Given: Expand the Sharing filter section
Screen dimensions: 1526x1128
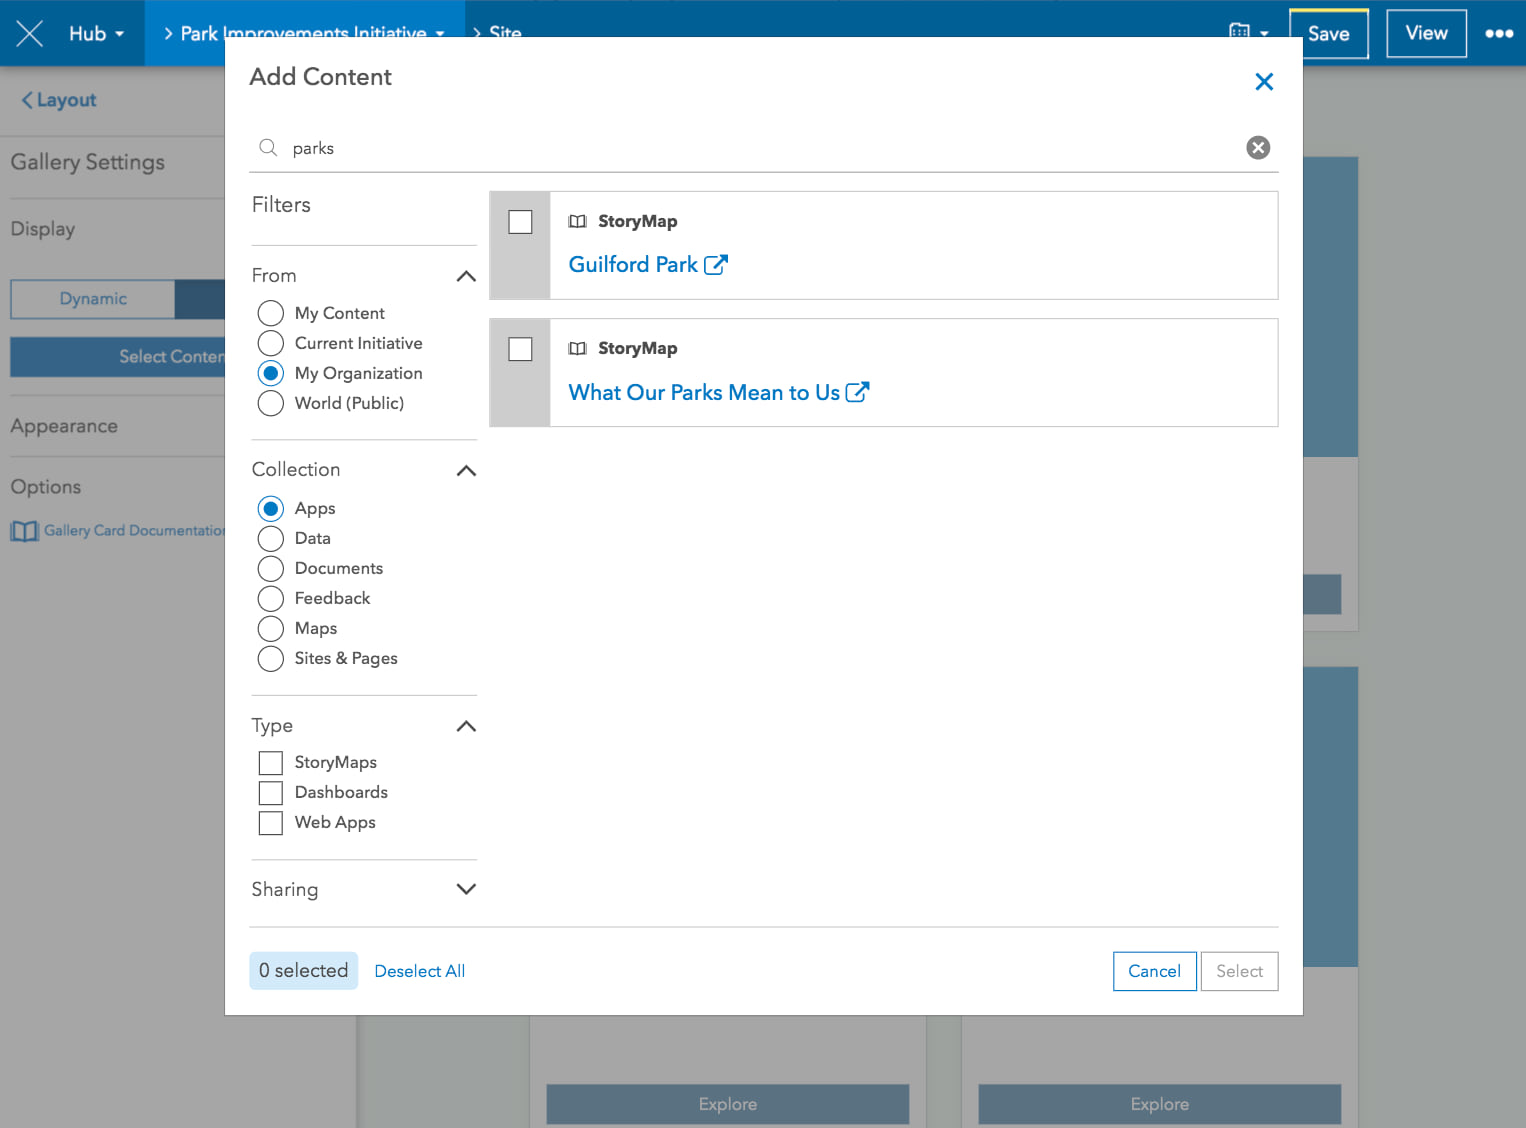Looking at the screenshot, I should pos(466,889).
